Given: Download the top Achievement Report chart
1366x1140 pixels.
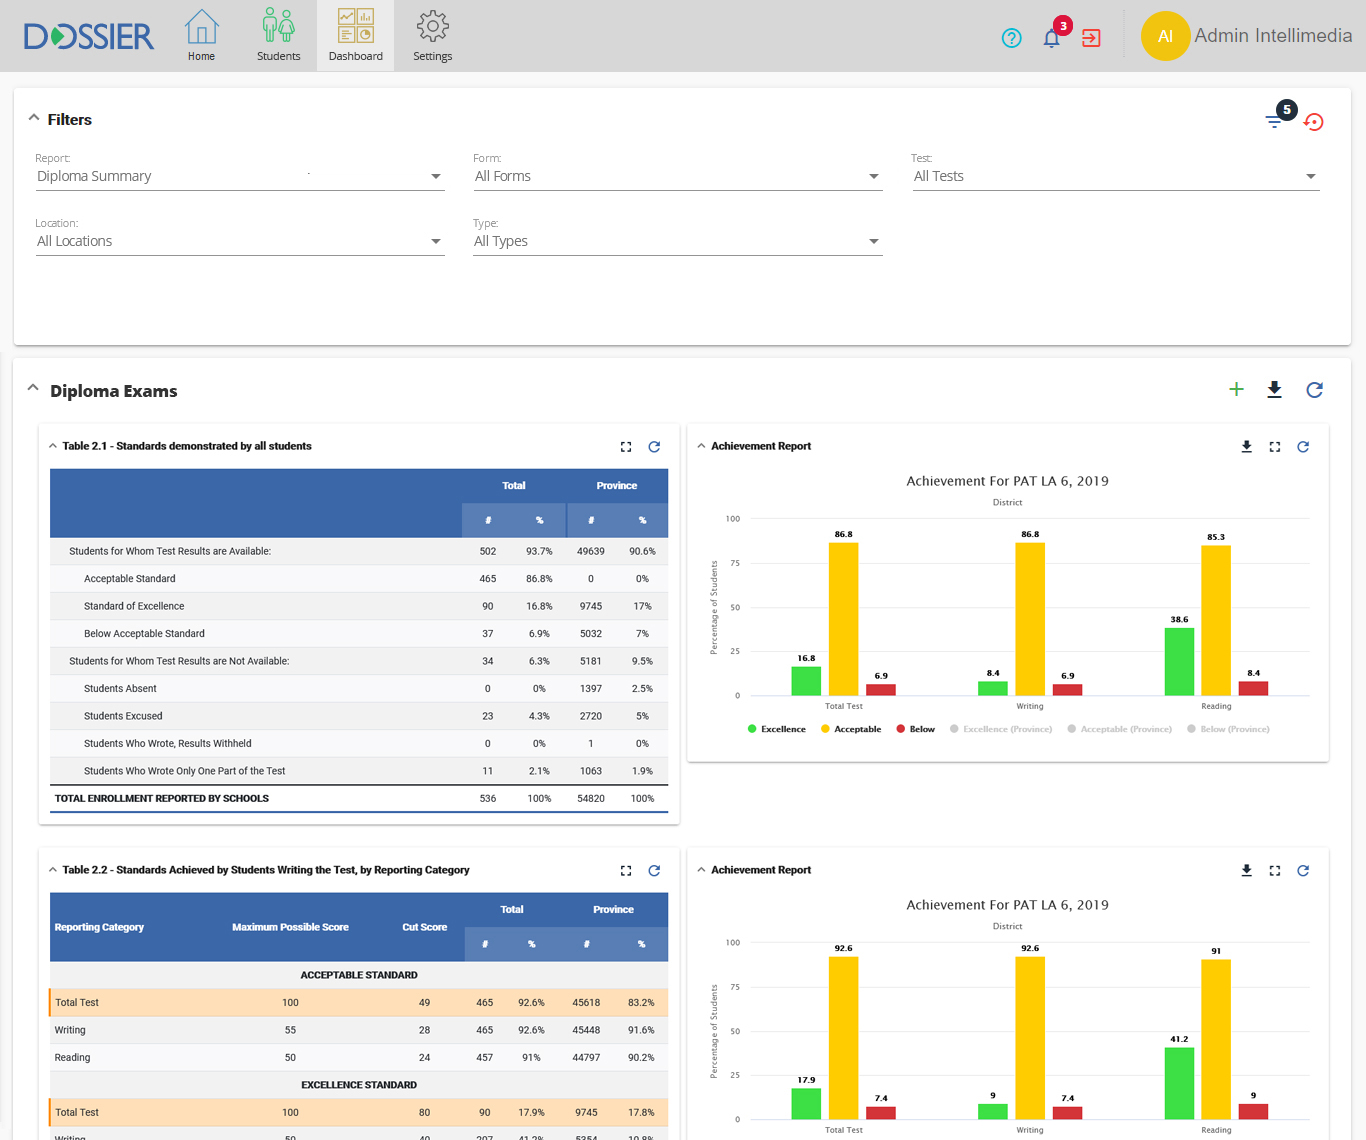Looking at the screenshot, I should point(1246,447).
